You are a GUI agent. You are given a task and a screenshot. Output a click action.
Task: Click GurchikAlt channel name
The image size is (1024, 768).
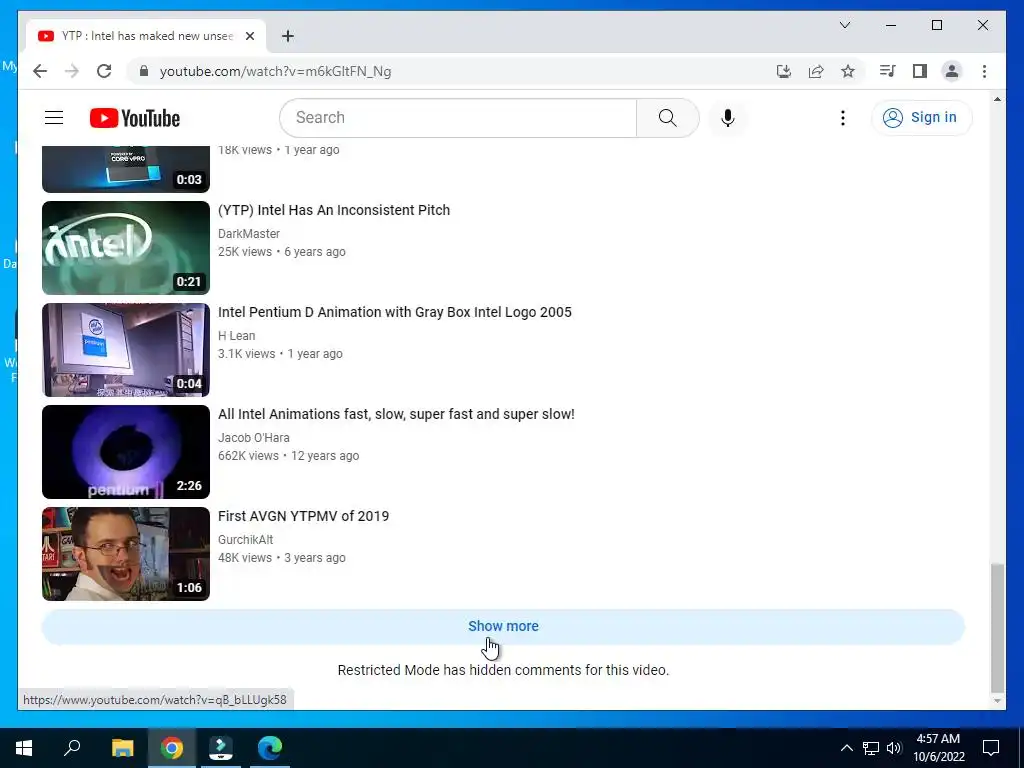click(246, 539)
